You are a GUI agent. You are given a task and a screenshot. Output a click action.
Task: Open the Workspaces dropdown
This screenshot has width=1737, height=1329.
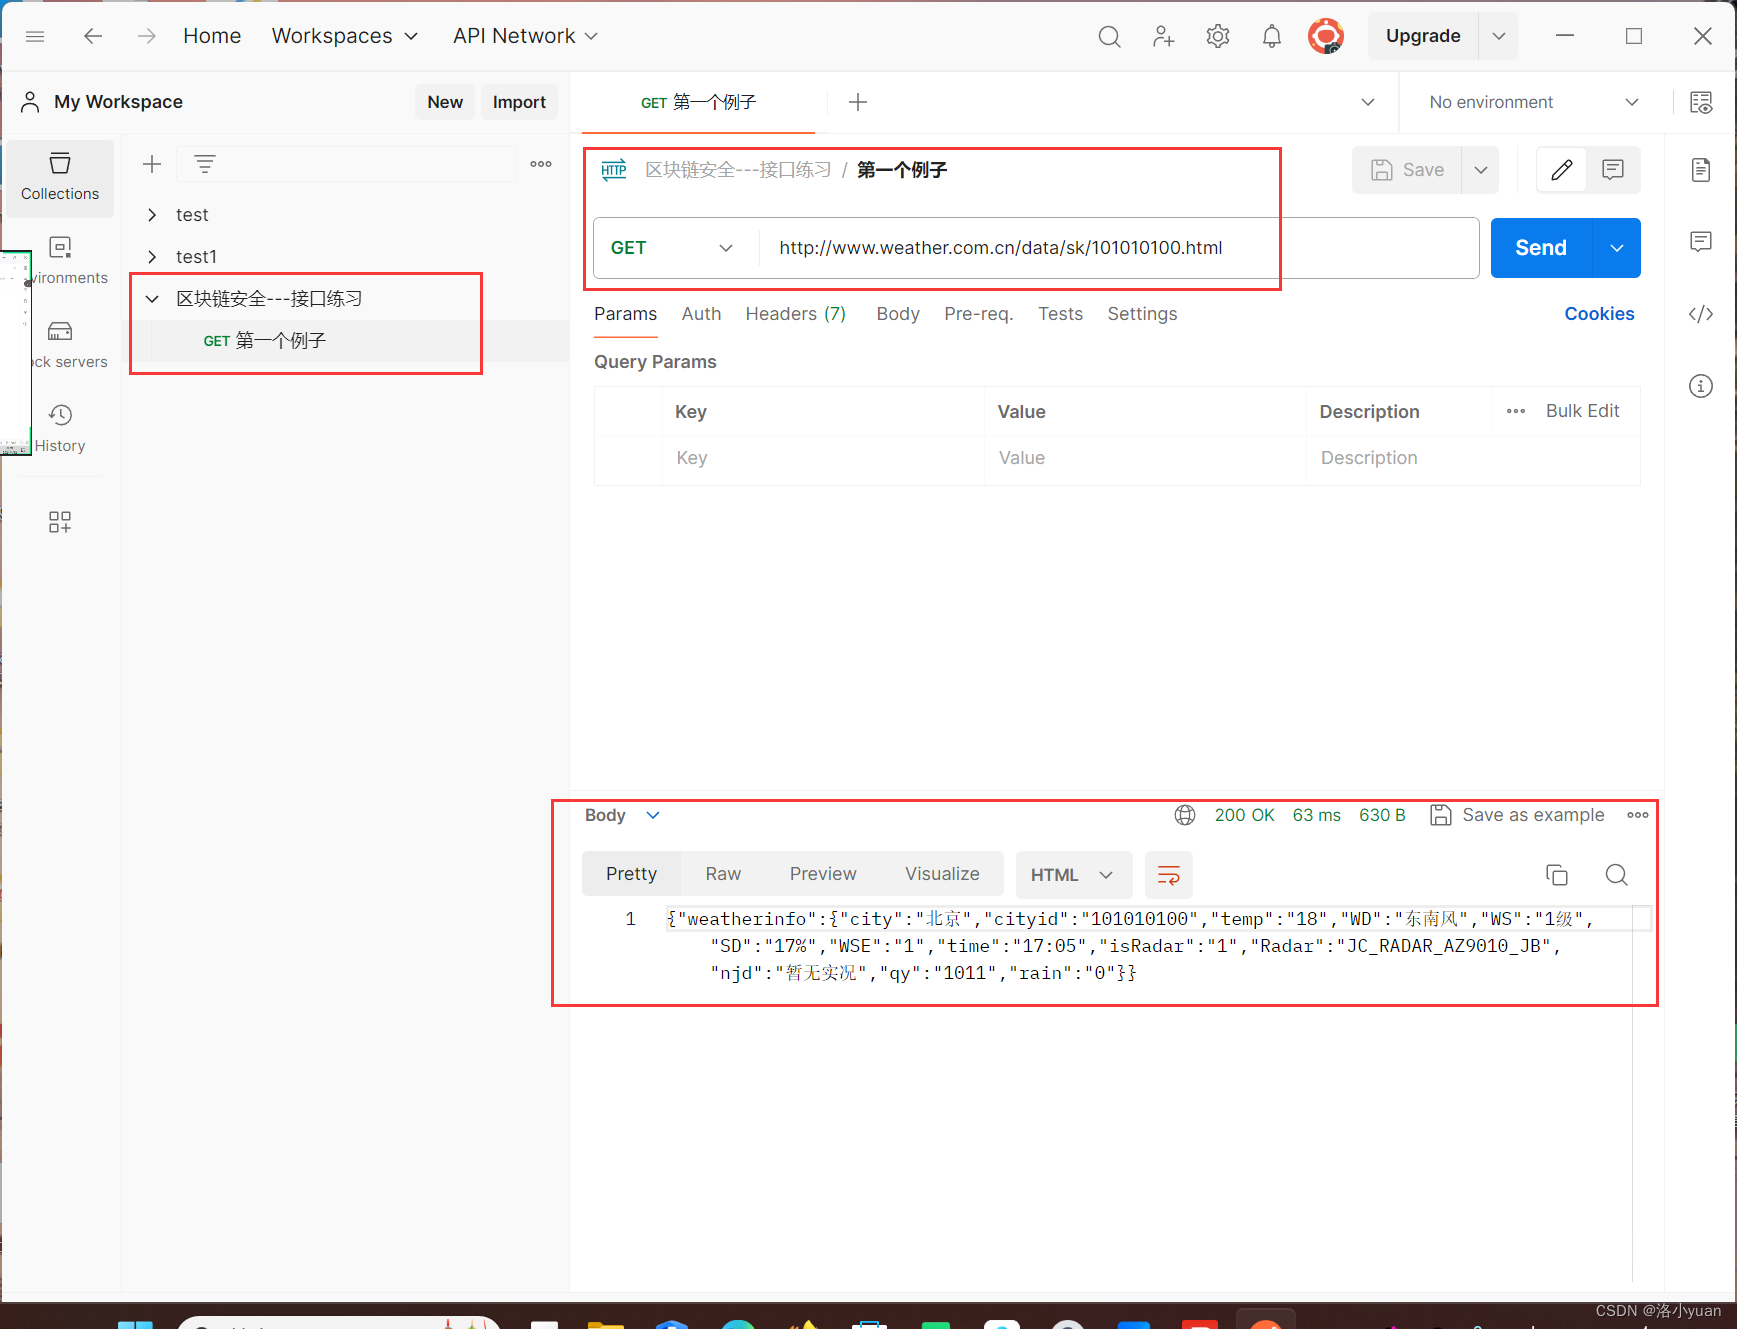344,36
